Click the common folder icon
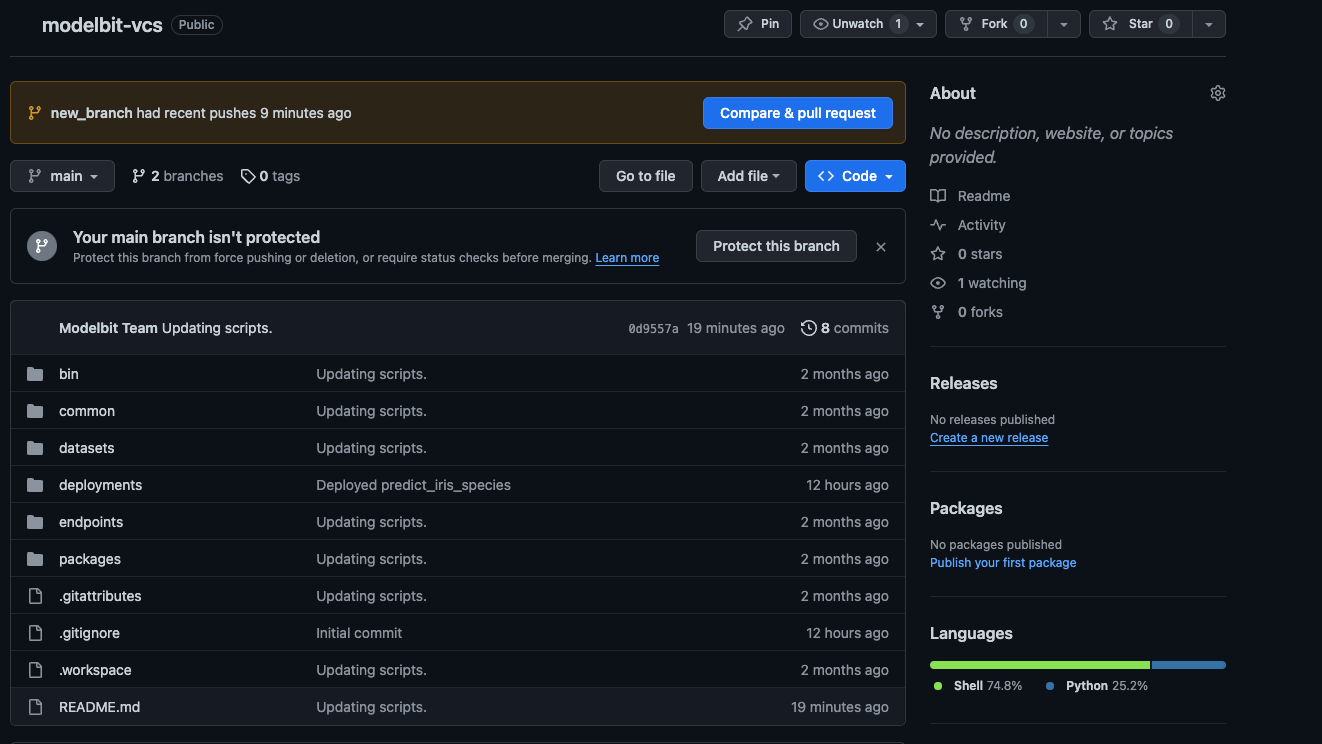The width and height of the screenshot is (1322, 744). coord(36,411)
